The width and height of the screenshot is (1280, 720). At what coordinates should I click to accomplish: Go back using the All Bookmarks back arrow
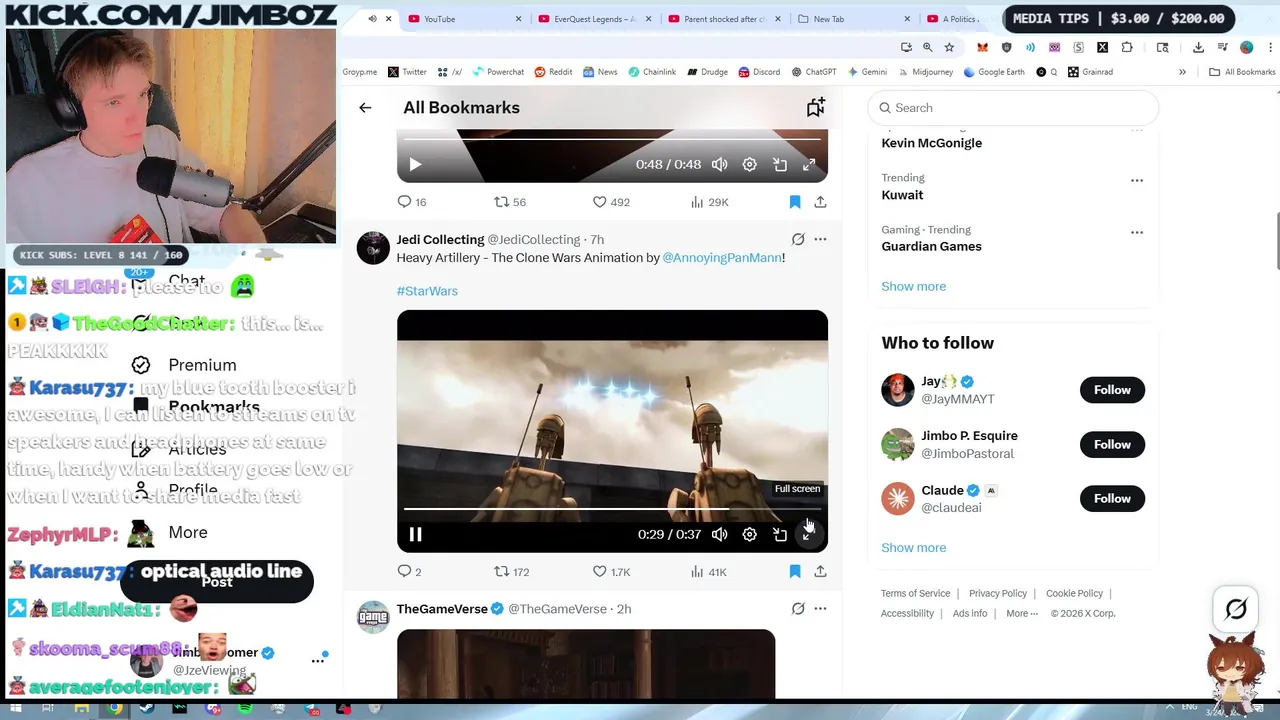[x=365, y=108]
